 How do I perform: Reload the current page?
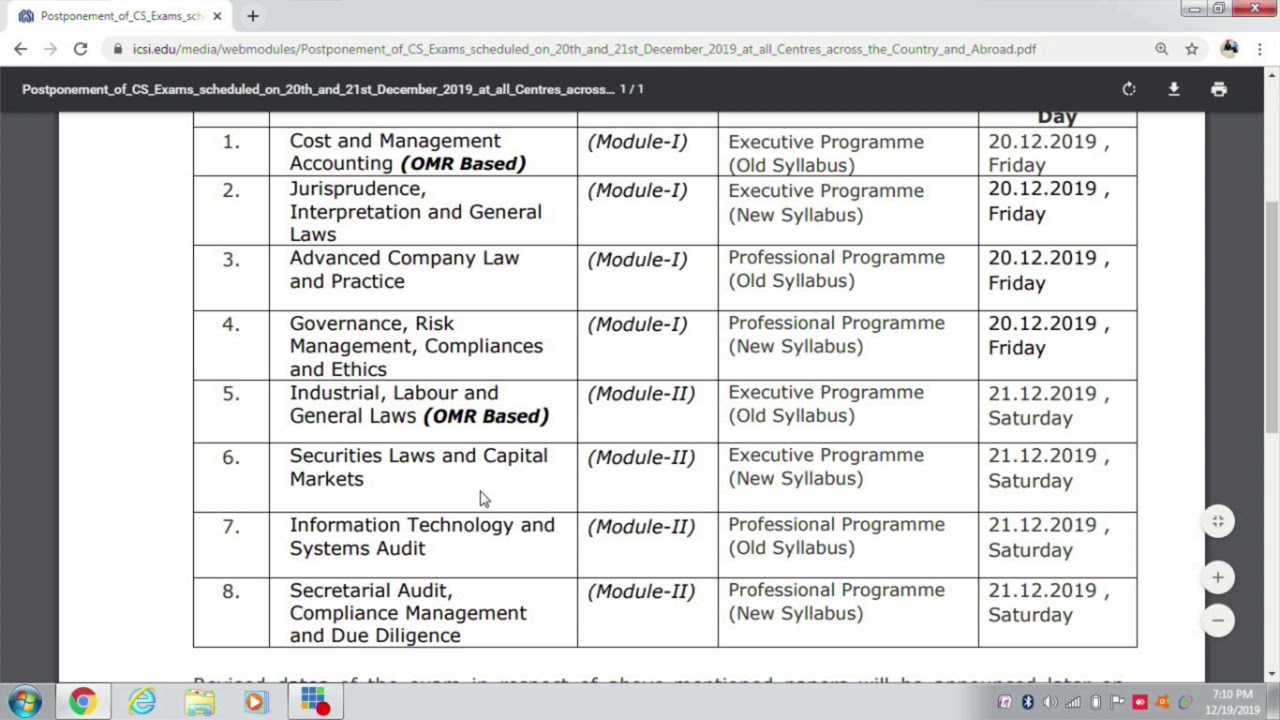pos(80,48)
